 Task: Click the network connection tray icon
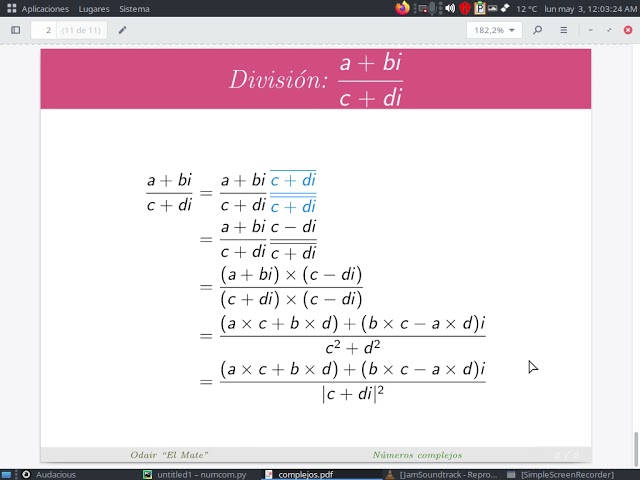[505, 8]
